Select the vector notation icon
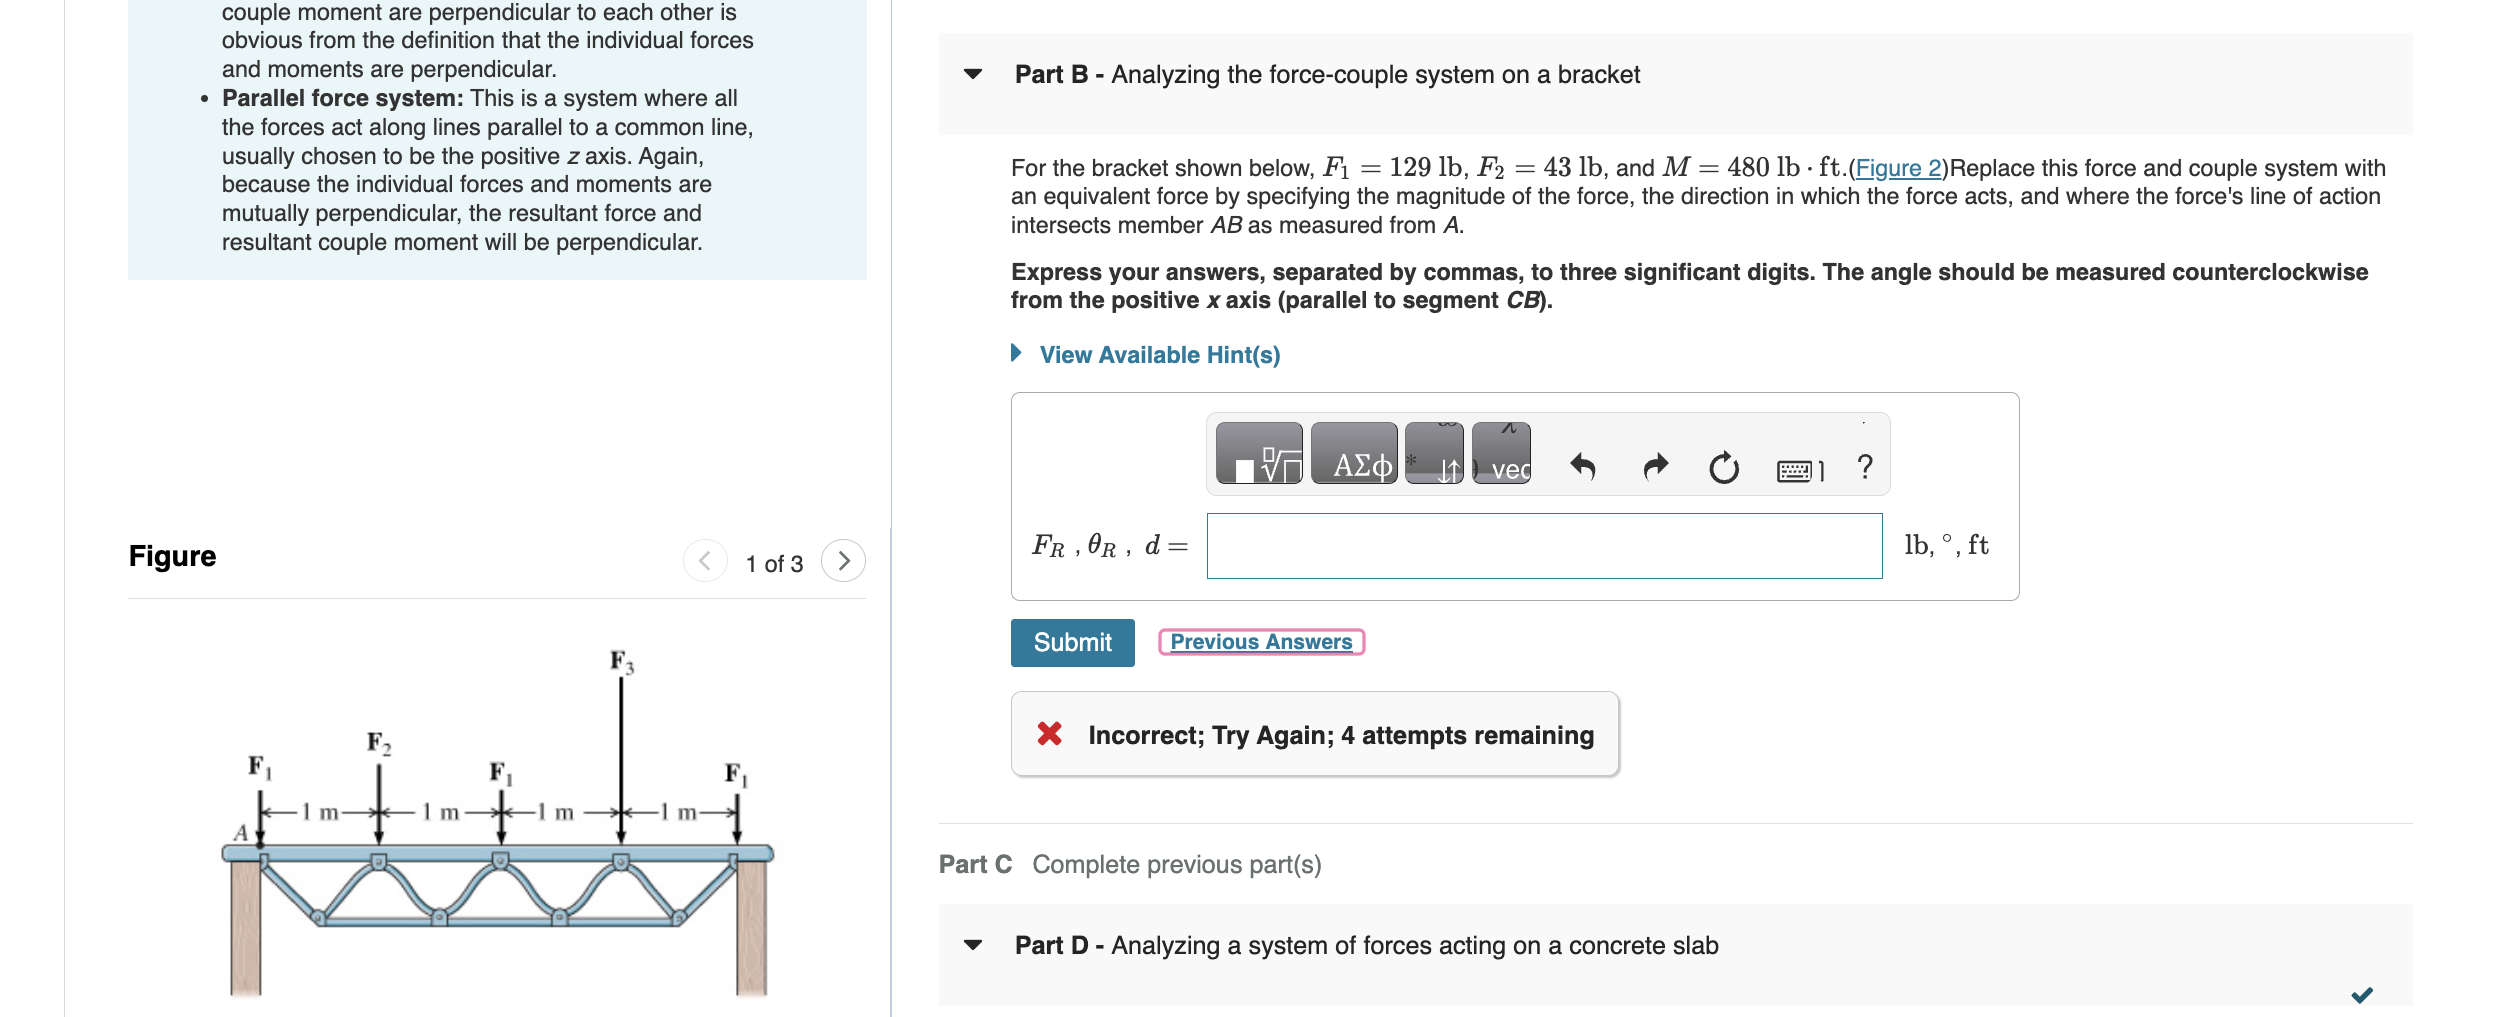Image resolution: width=2495 pixels, height=1017 pixels. point(1502,465)
